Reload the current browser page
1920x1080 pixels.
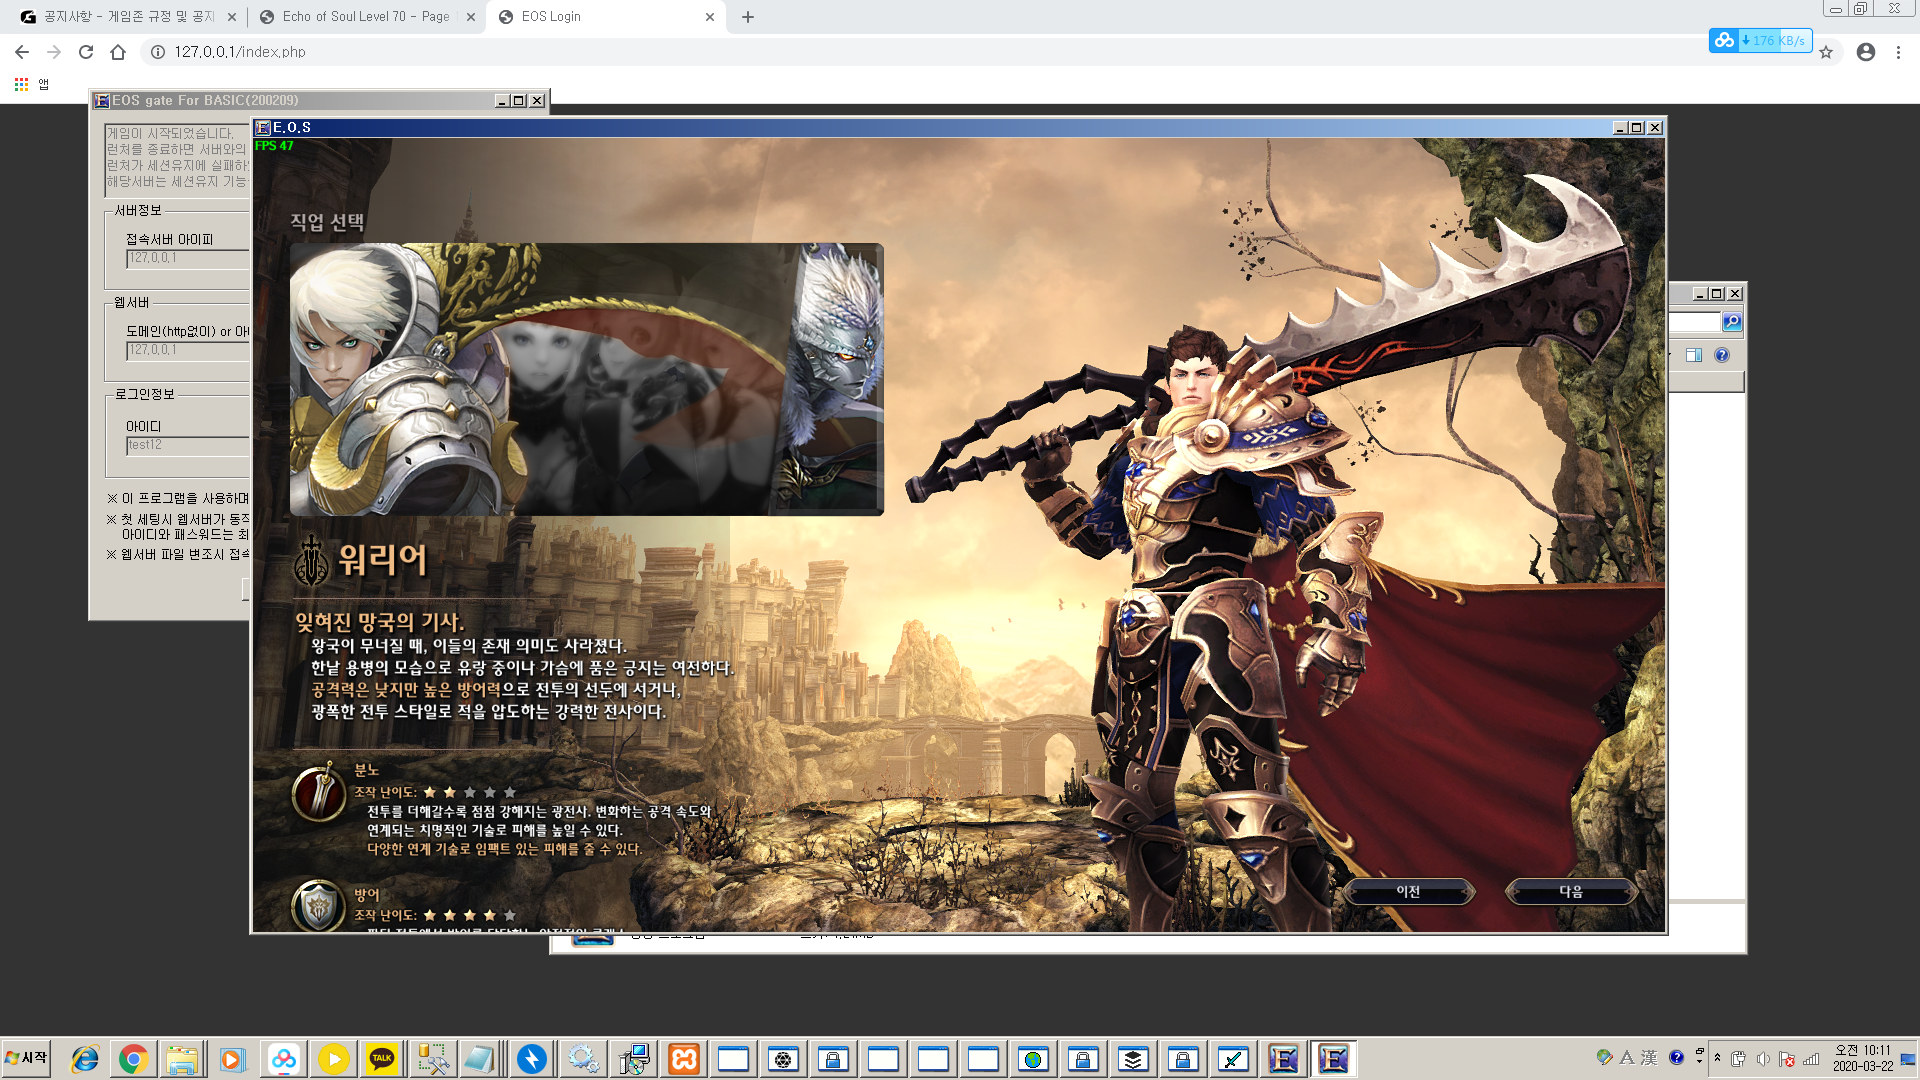(x=86, y=52)
